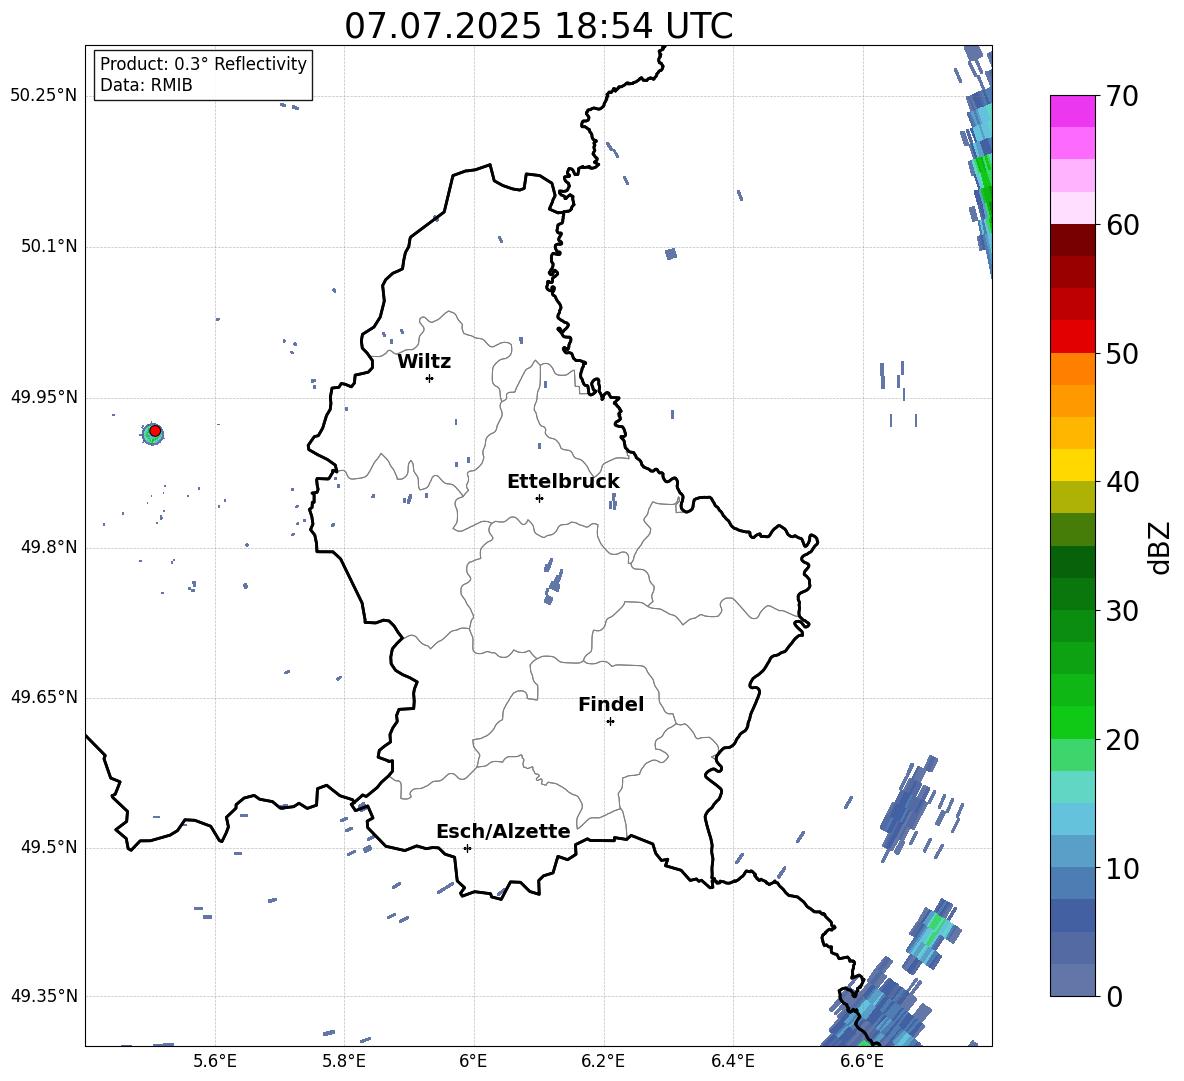
Task: Click the colorbar tick label 10
Action: (x=1122, y=869)
